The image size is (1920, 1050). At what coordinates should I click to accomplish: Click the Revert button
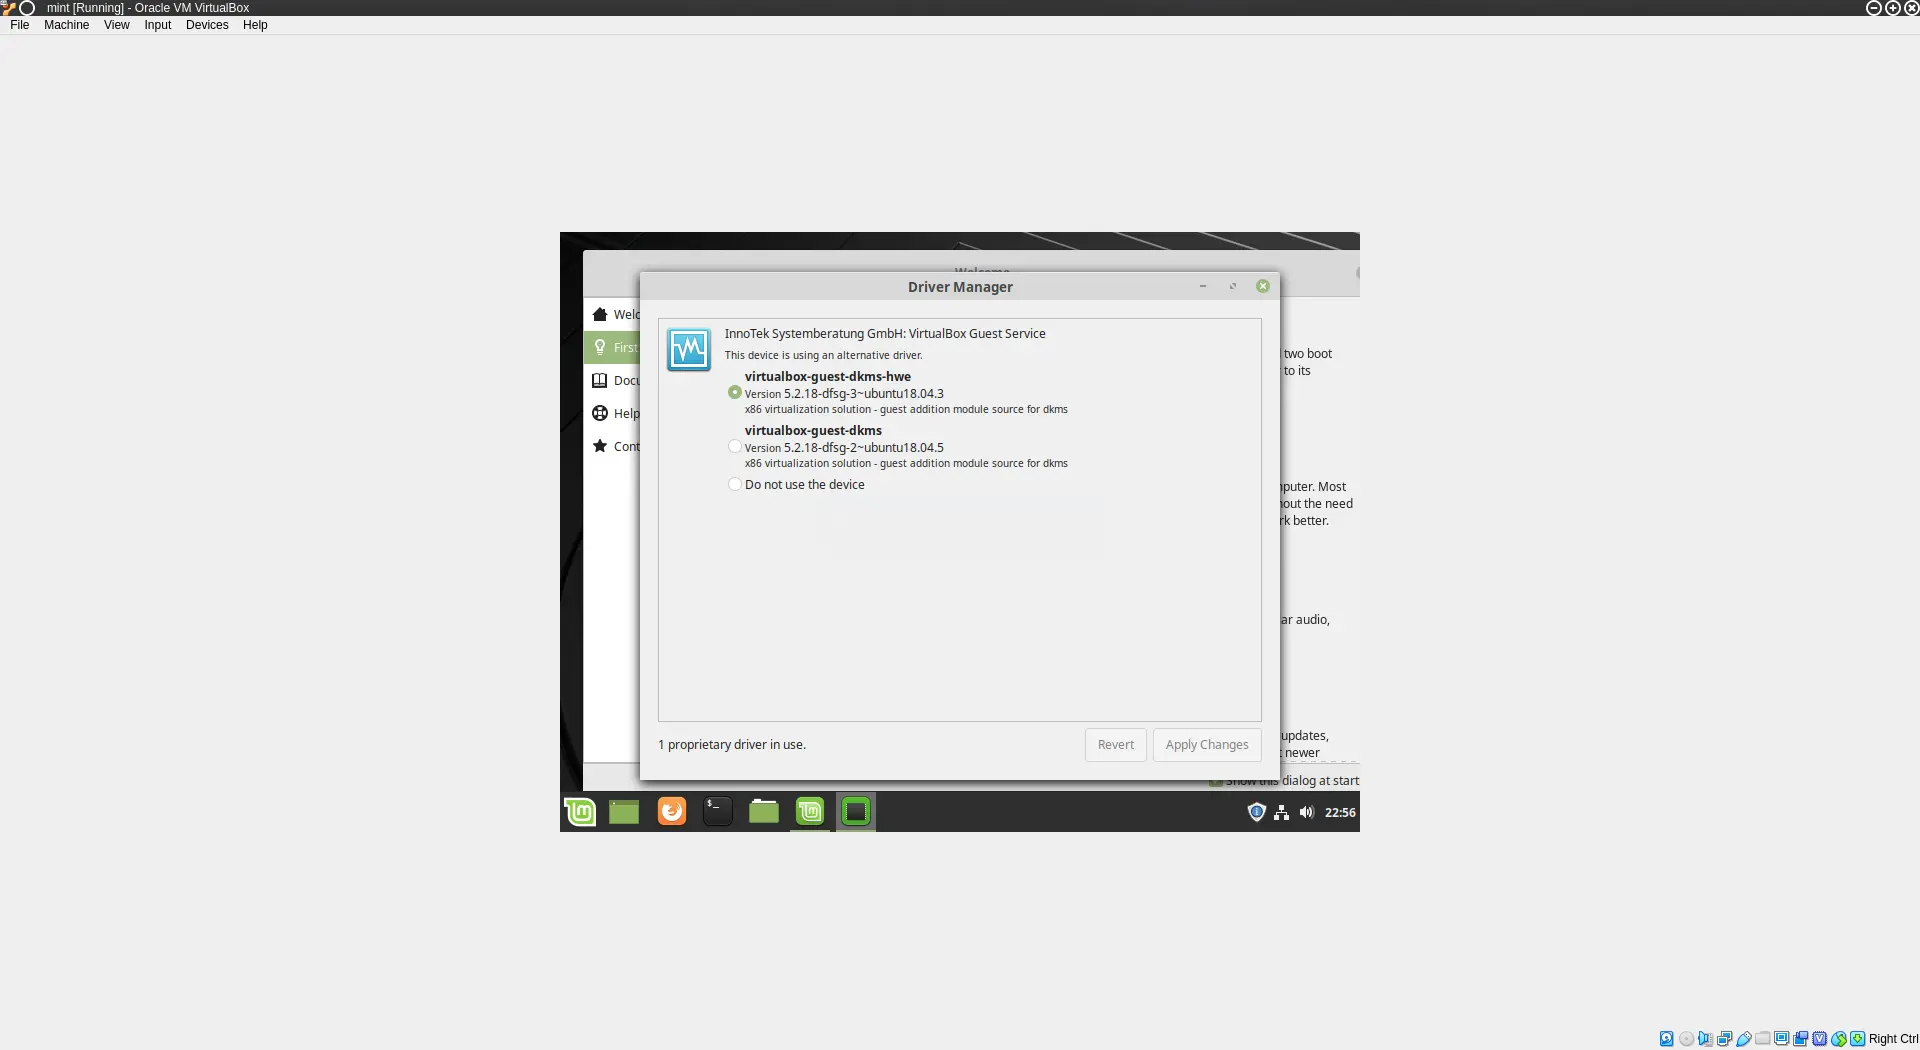(1116, 745)
